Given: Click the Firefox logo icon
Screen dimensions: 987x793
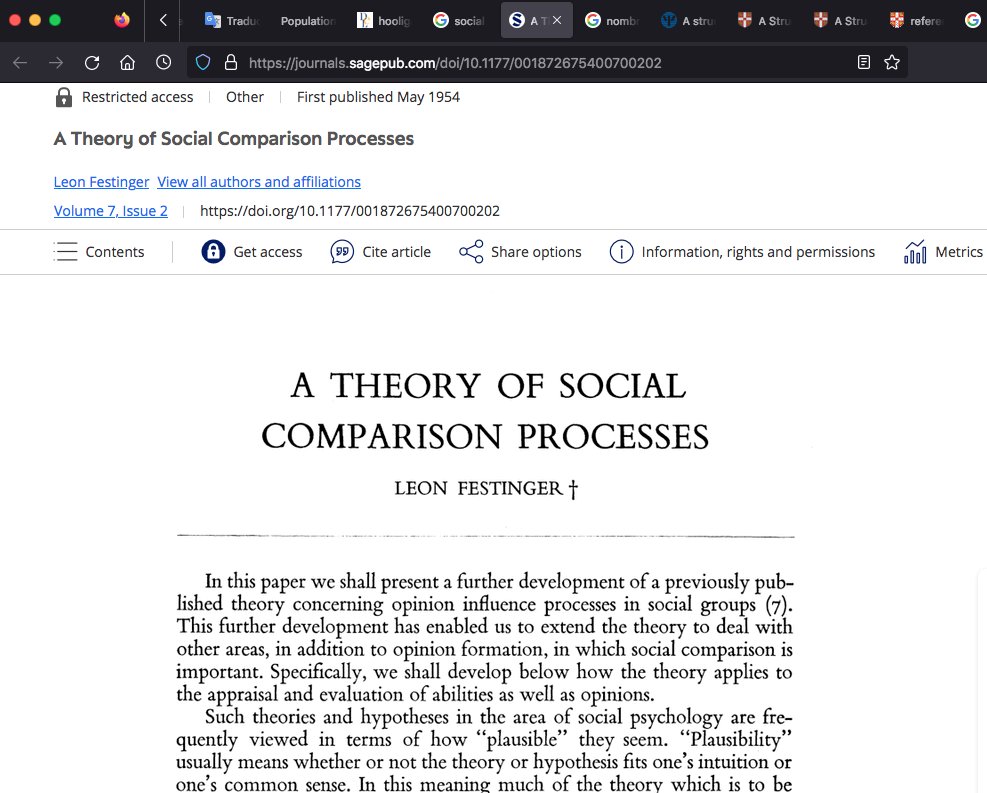Looking at the screenshot, I should coord(121,20).
